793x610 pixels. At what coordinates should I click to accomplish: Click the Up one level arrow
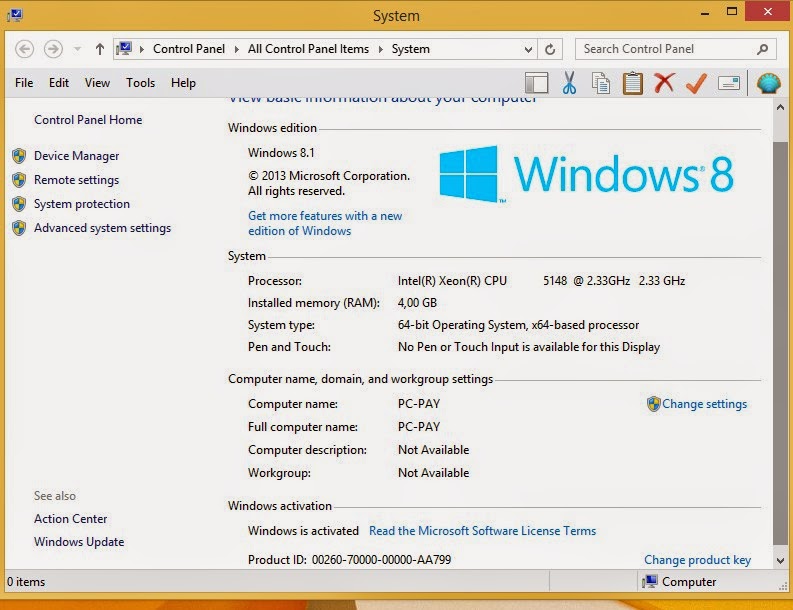100,49
